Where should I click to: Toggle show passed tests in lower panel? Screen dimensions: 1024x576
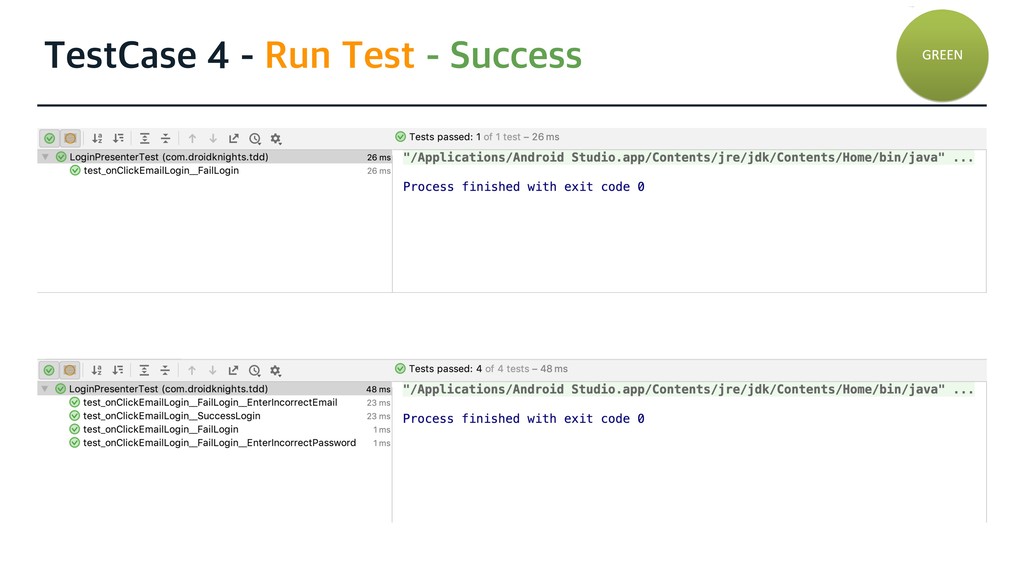[49, 369]
